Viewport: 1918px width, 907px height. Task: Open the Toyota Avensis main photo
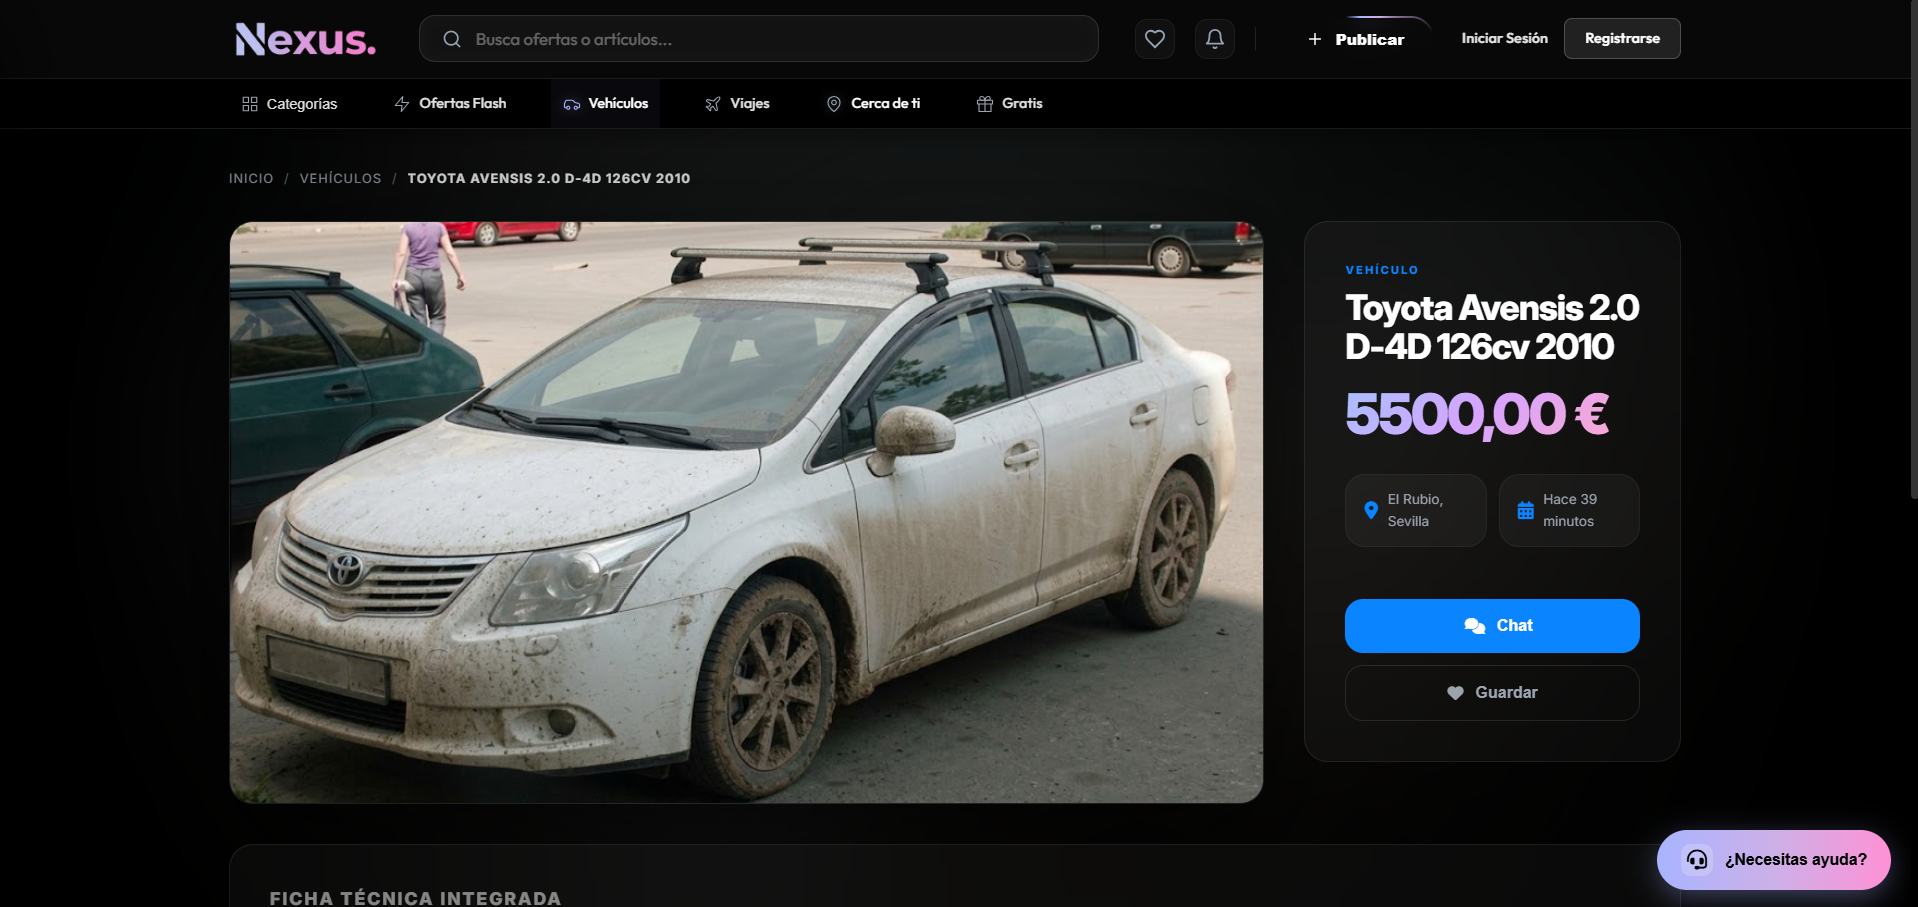(746, 512)
